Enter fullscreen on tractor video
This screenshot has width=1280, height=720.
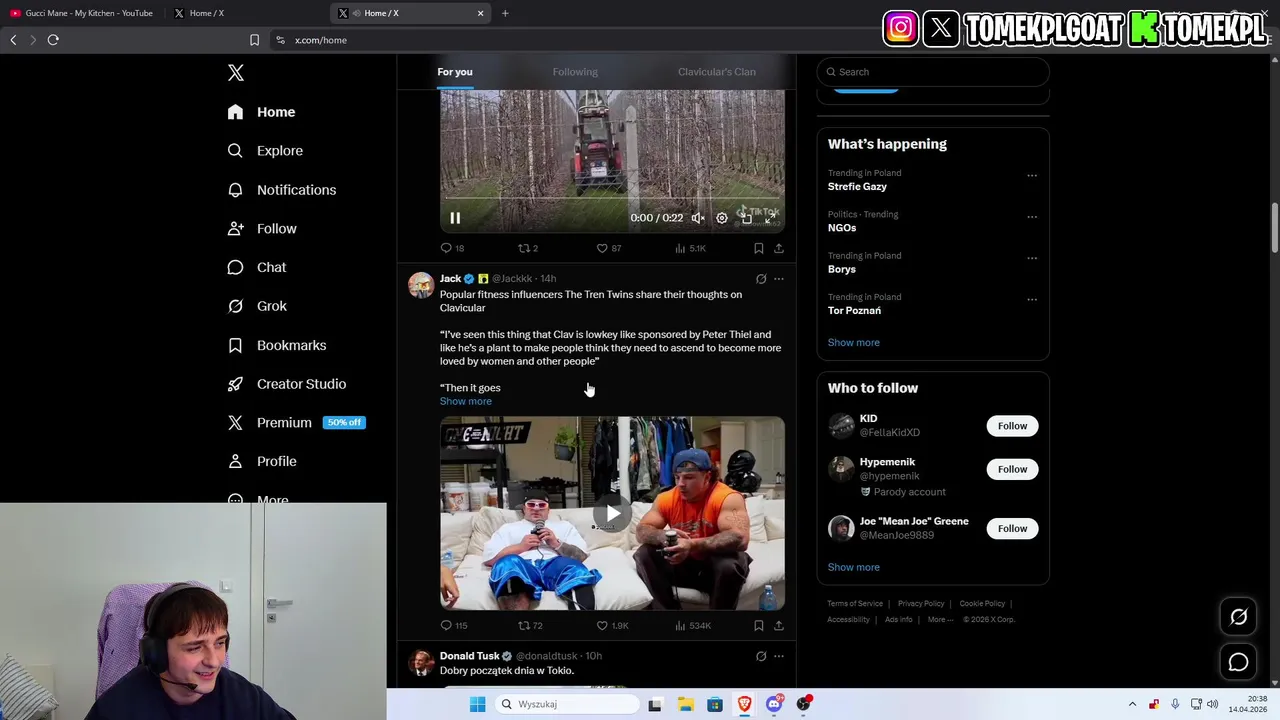click(x=770, y=218)
